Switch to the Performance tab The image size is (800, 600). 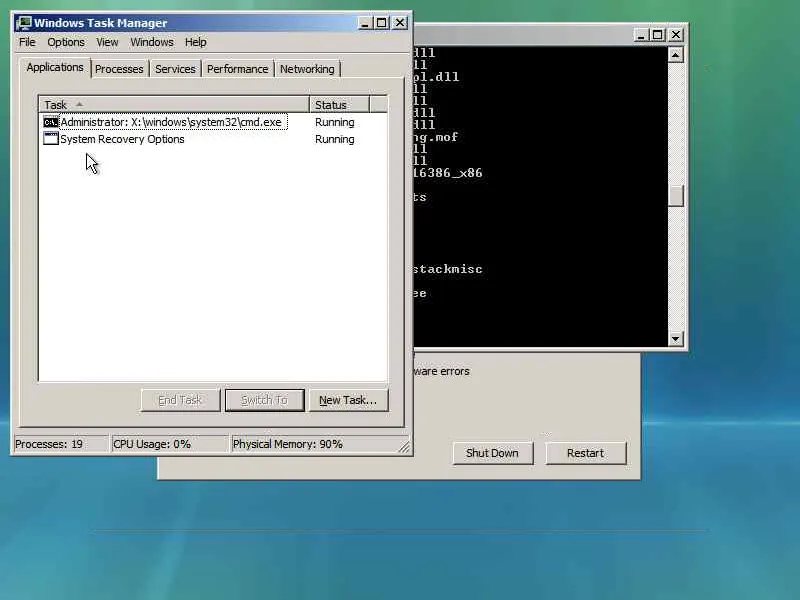point(237,69)
